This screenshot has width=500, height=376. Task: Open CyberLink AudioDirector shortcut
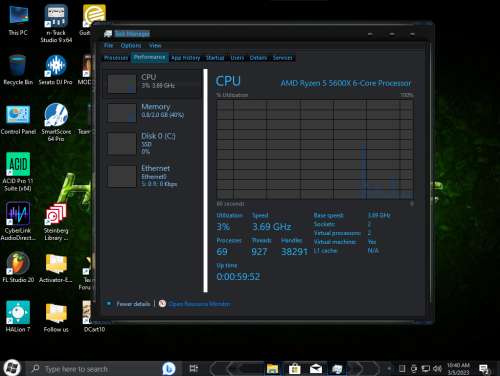[18, 221]
